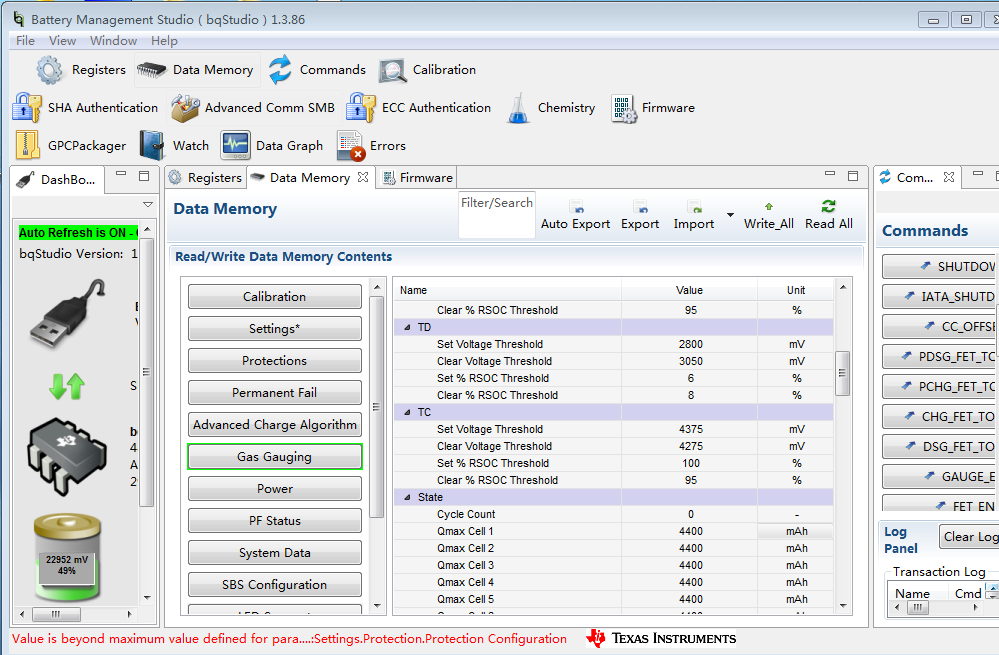Switch to the Registers tab
Image resolution: width=999 pixels, height=655 pixels.
pos(205,178)
